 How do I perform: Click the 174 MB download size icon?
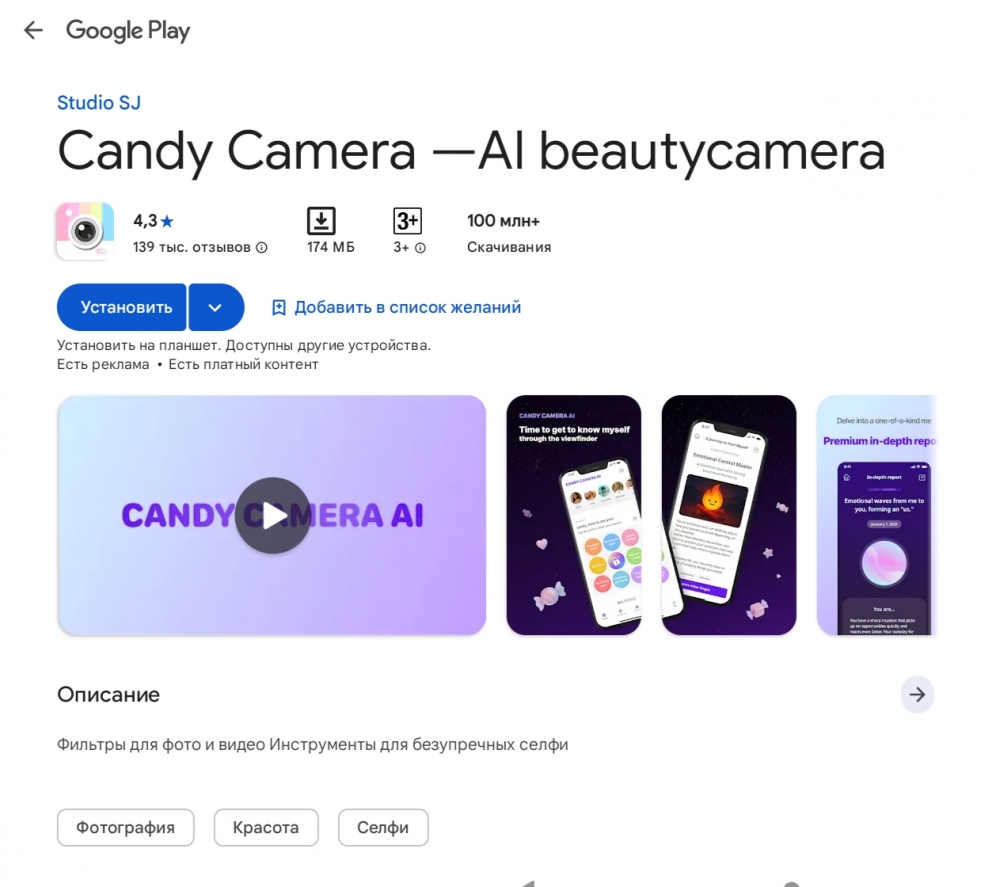point(321,221)
